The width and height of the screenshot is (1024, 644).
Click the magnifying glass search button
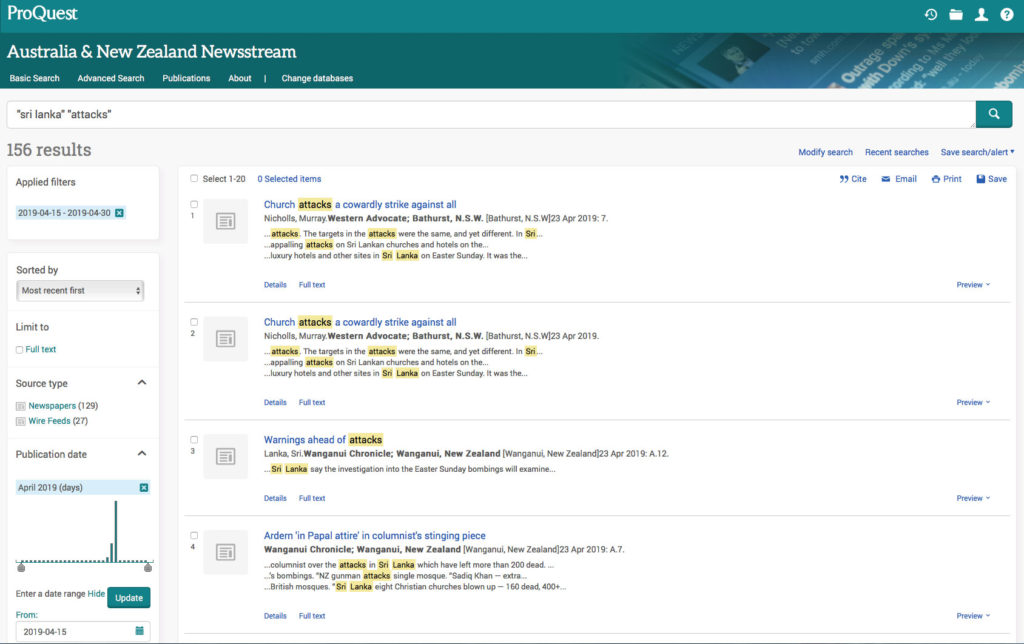(x=994, y=114)
